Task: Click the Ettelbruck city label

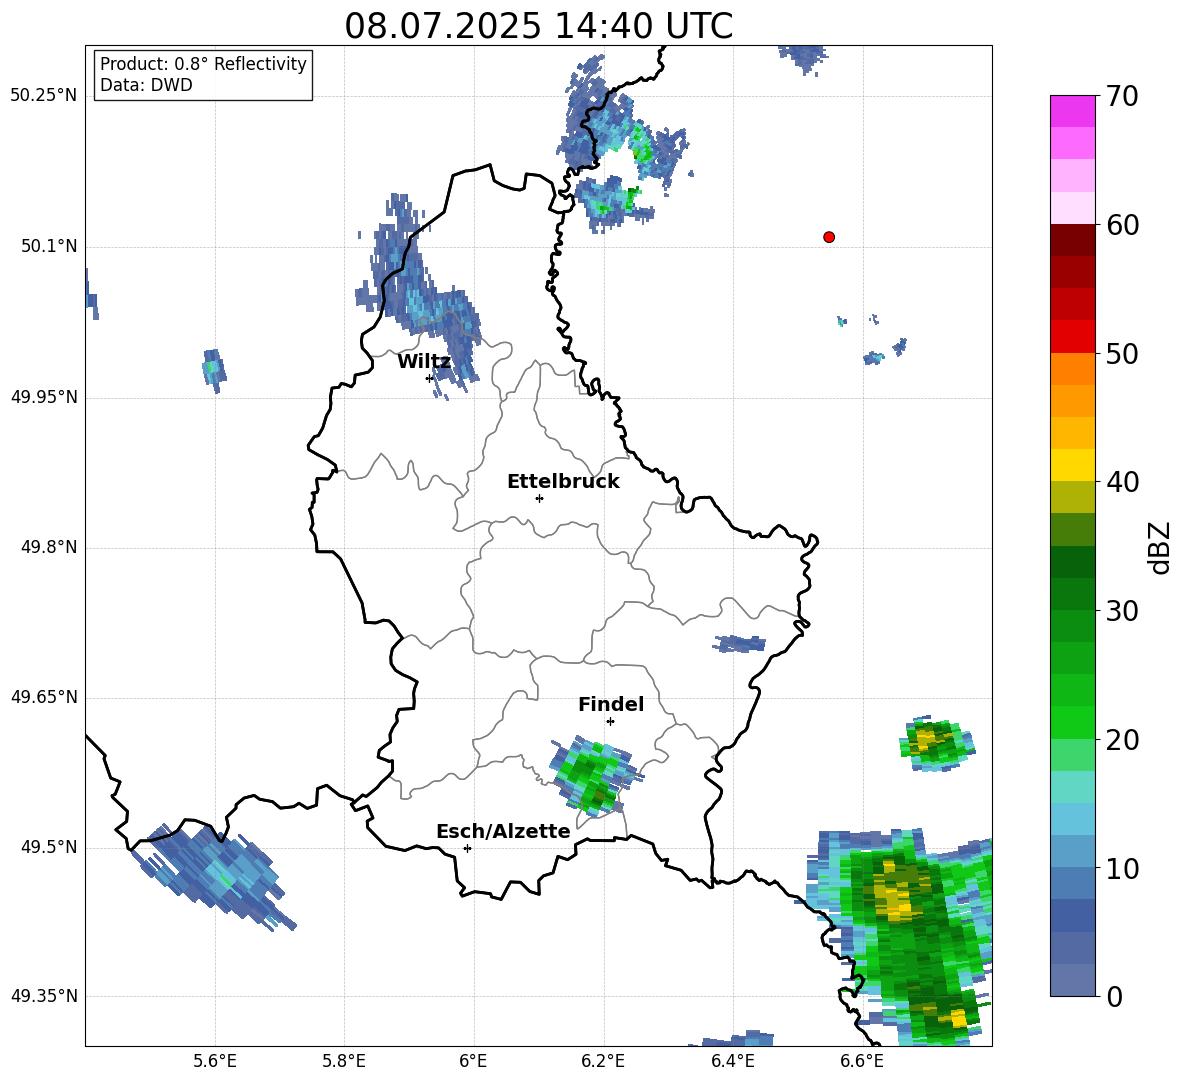Action: pos(563,482)
